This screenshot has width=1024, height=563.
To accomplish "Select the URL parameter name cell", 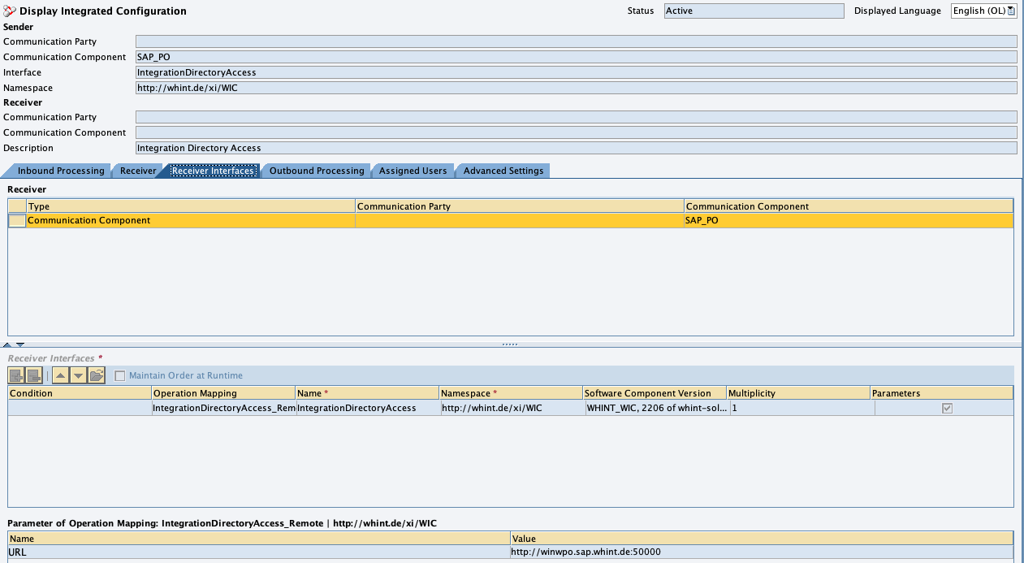I will point(259,553).
